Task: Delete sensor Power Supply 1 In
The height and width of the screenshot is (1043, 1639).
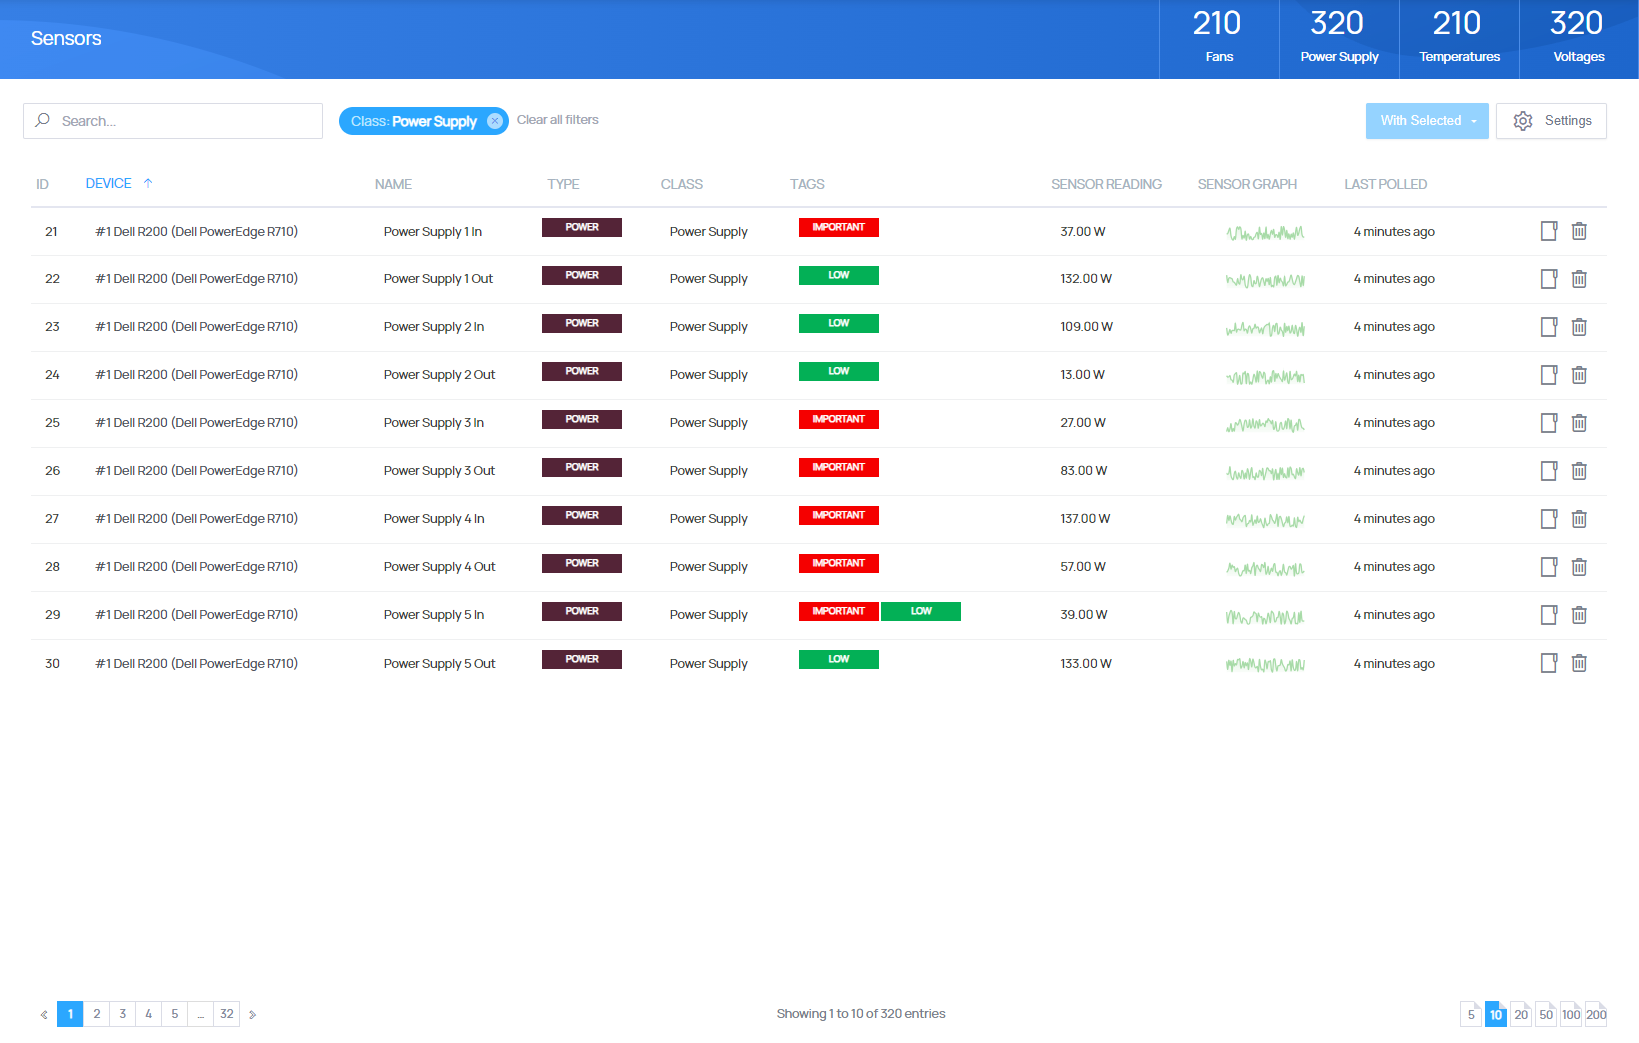Action: point(1579,231)
